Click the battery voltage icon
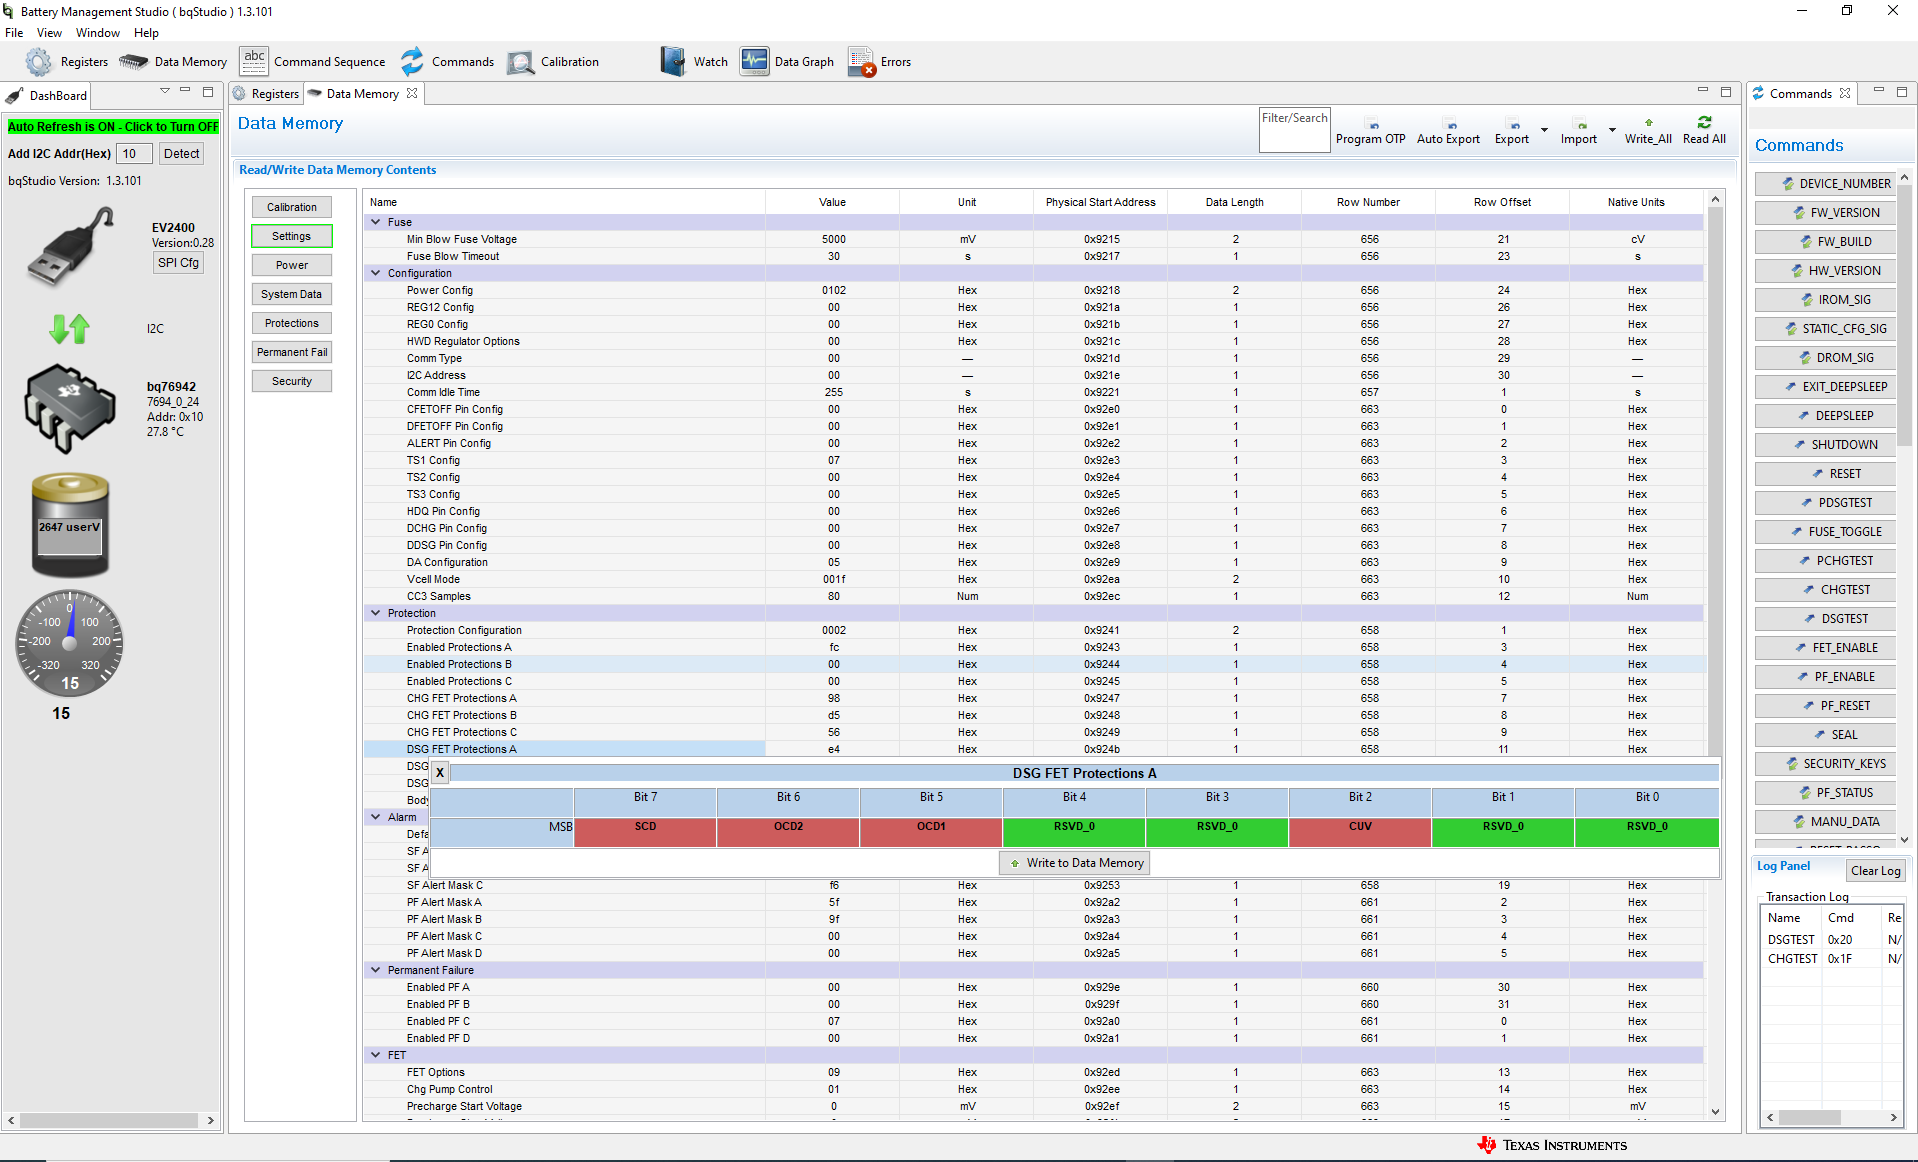Screen dimensions: 1918x1162 (x=70, y=525)
